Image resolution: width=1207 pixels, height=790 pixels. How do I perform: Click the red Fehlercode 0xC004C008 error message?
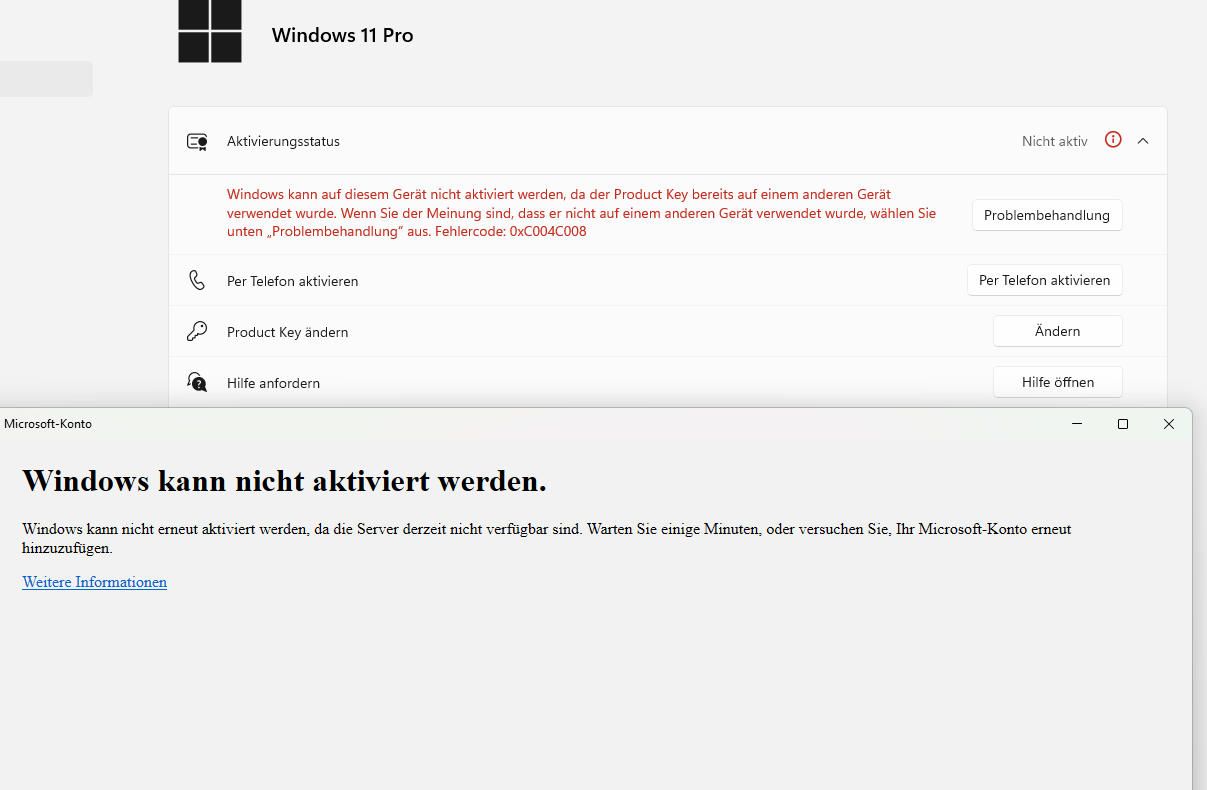tap(581, 213)
